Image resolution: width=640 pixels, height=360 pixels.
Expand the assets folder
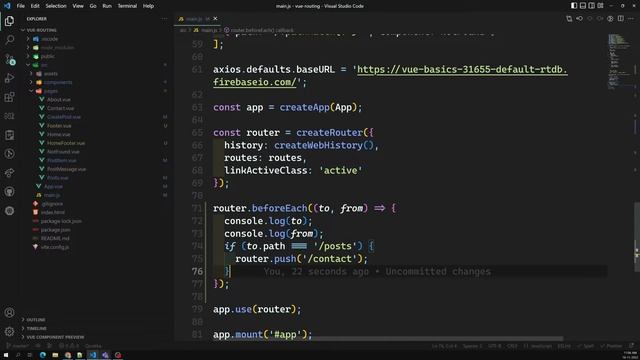click(51, 74)
